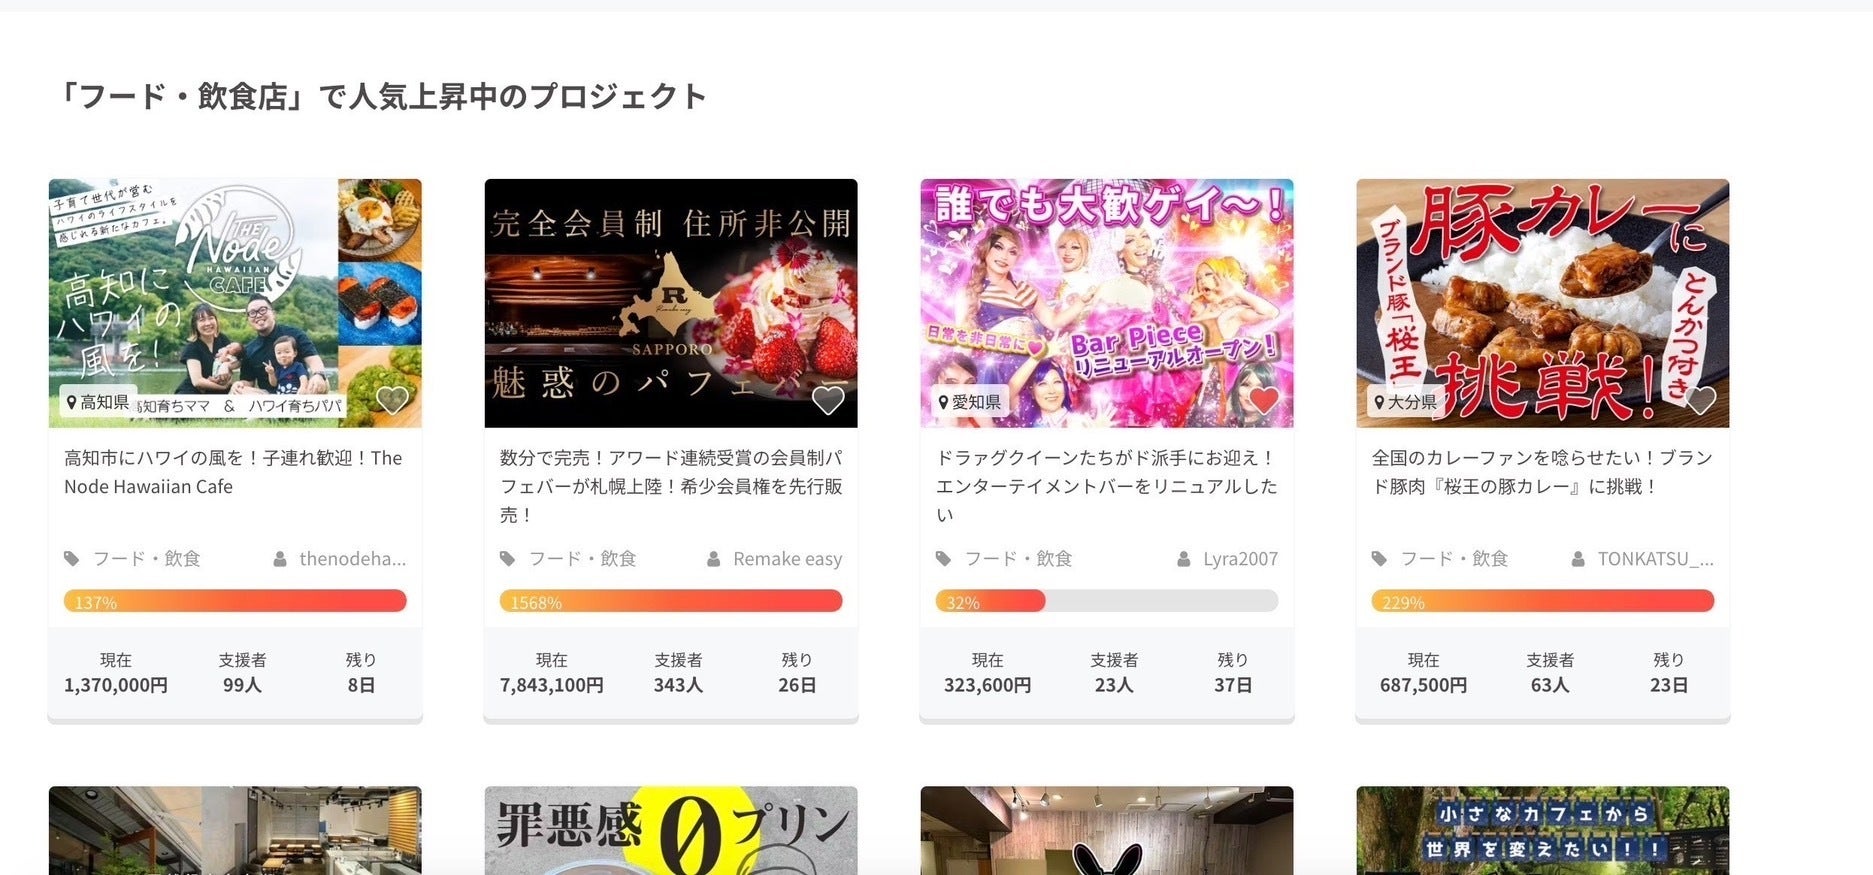Screen dimensions: 1873x875
Task: Click tag icon on 豚カレー card
Action: pos(1380,559)
